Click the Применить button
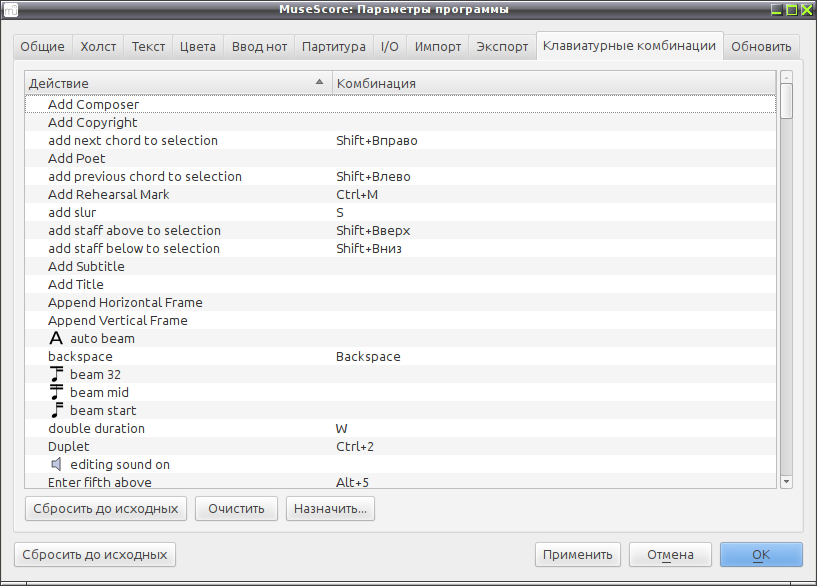 [578, 555]
